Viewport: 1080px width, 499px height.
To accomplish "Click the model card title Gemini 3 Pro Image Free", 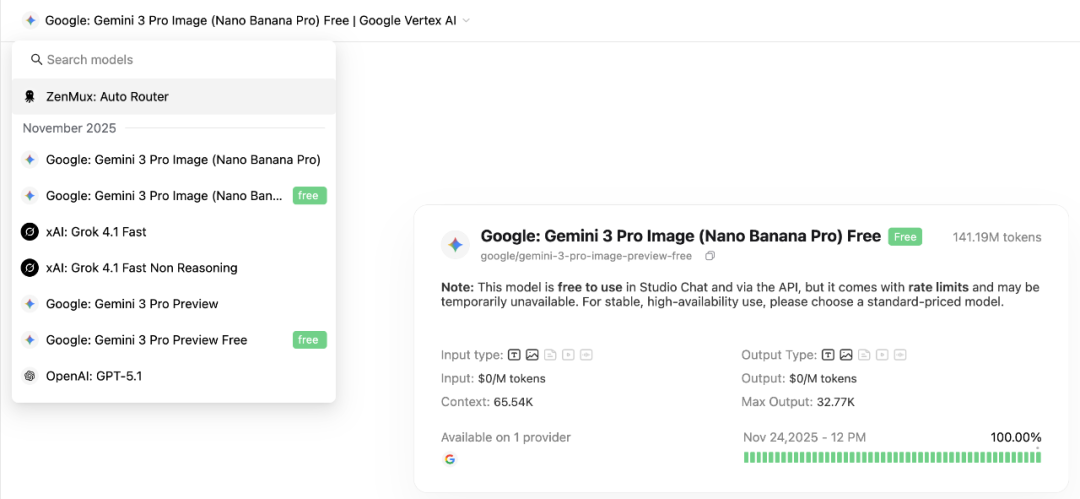I will pyautogui.click(x=681, y=236).
